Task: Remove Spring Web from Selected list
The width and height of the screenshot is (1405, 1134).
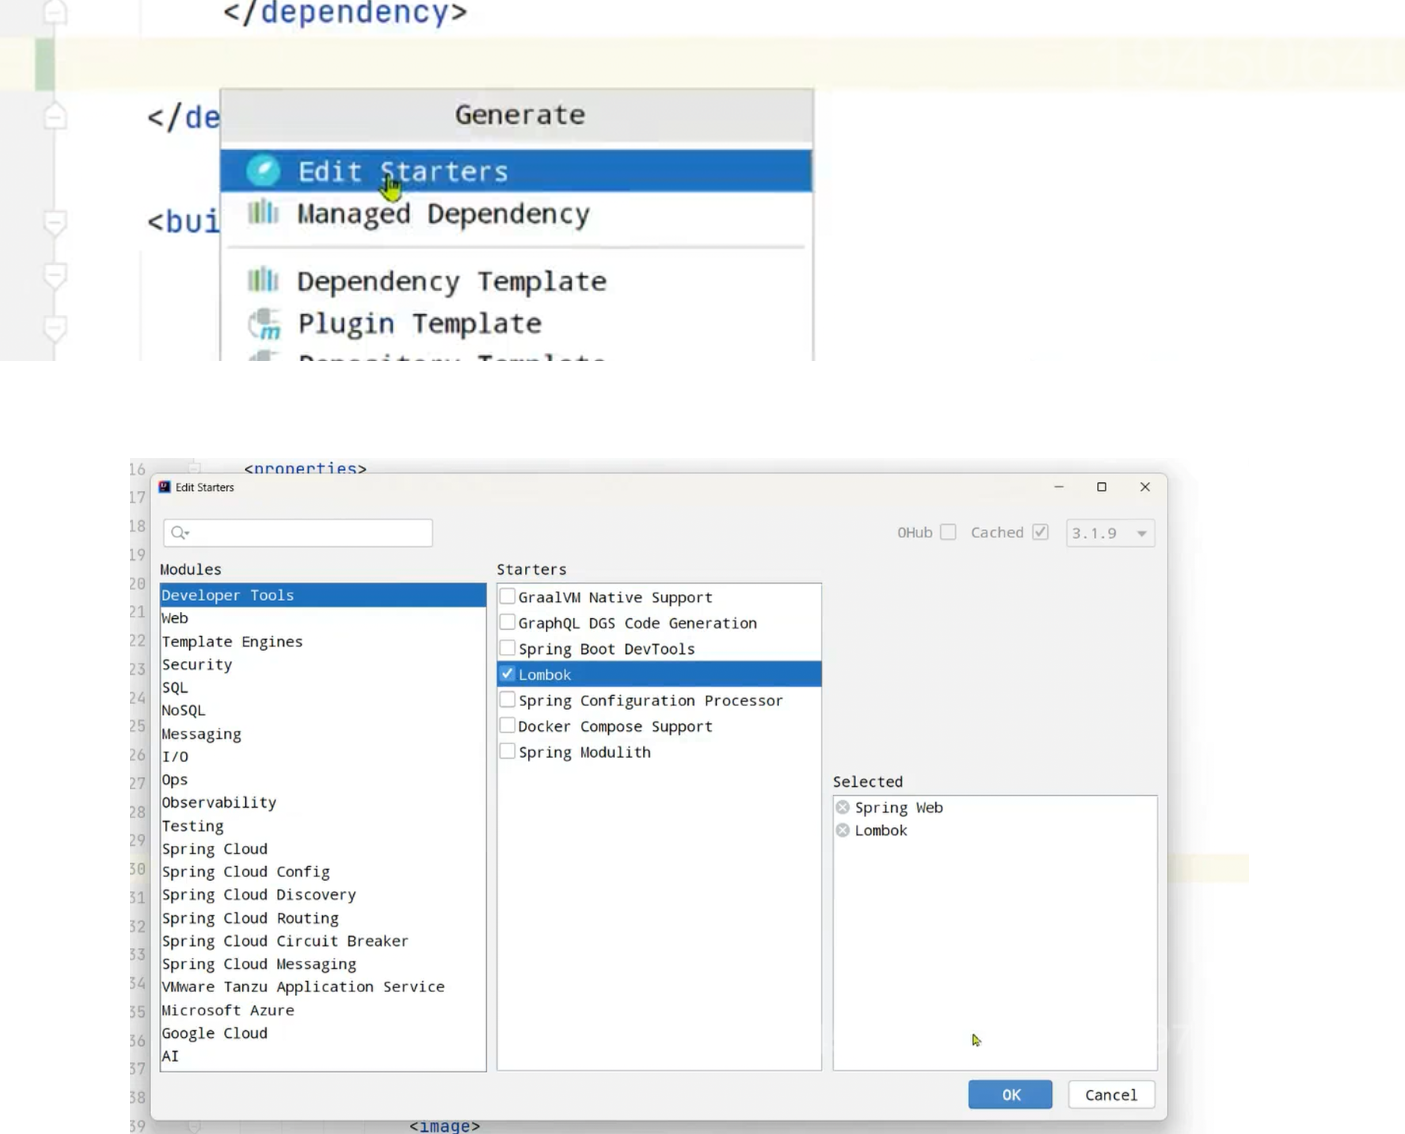Action: click(843, 807)
